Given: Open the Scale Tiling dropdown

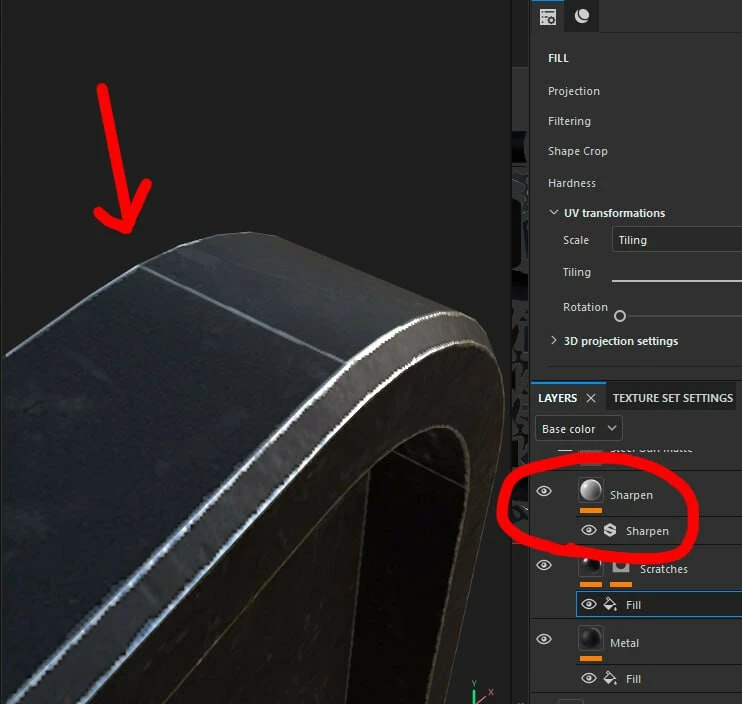Looking at the screenshot, I should coord(677,240).
